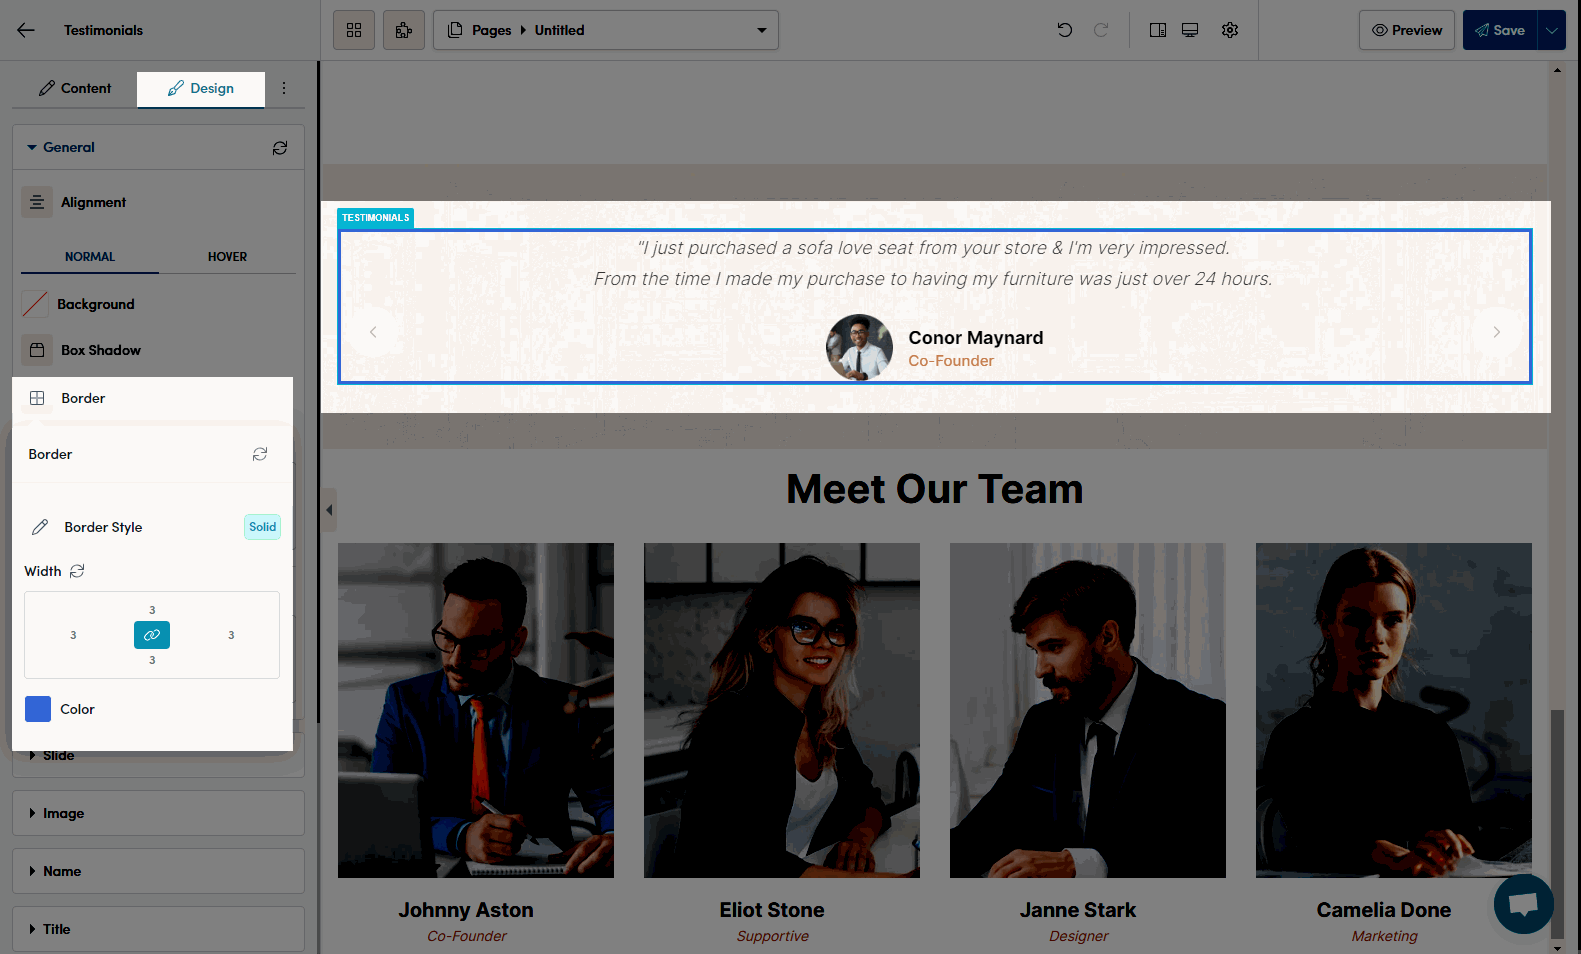Undo the last change
This screenshot has height=954, width=1581.
pos(1065,30)
